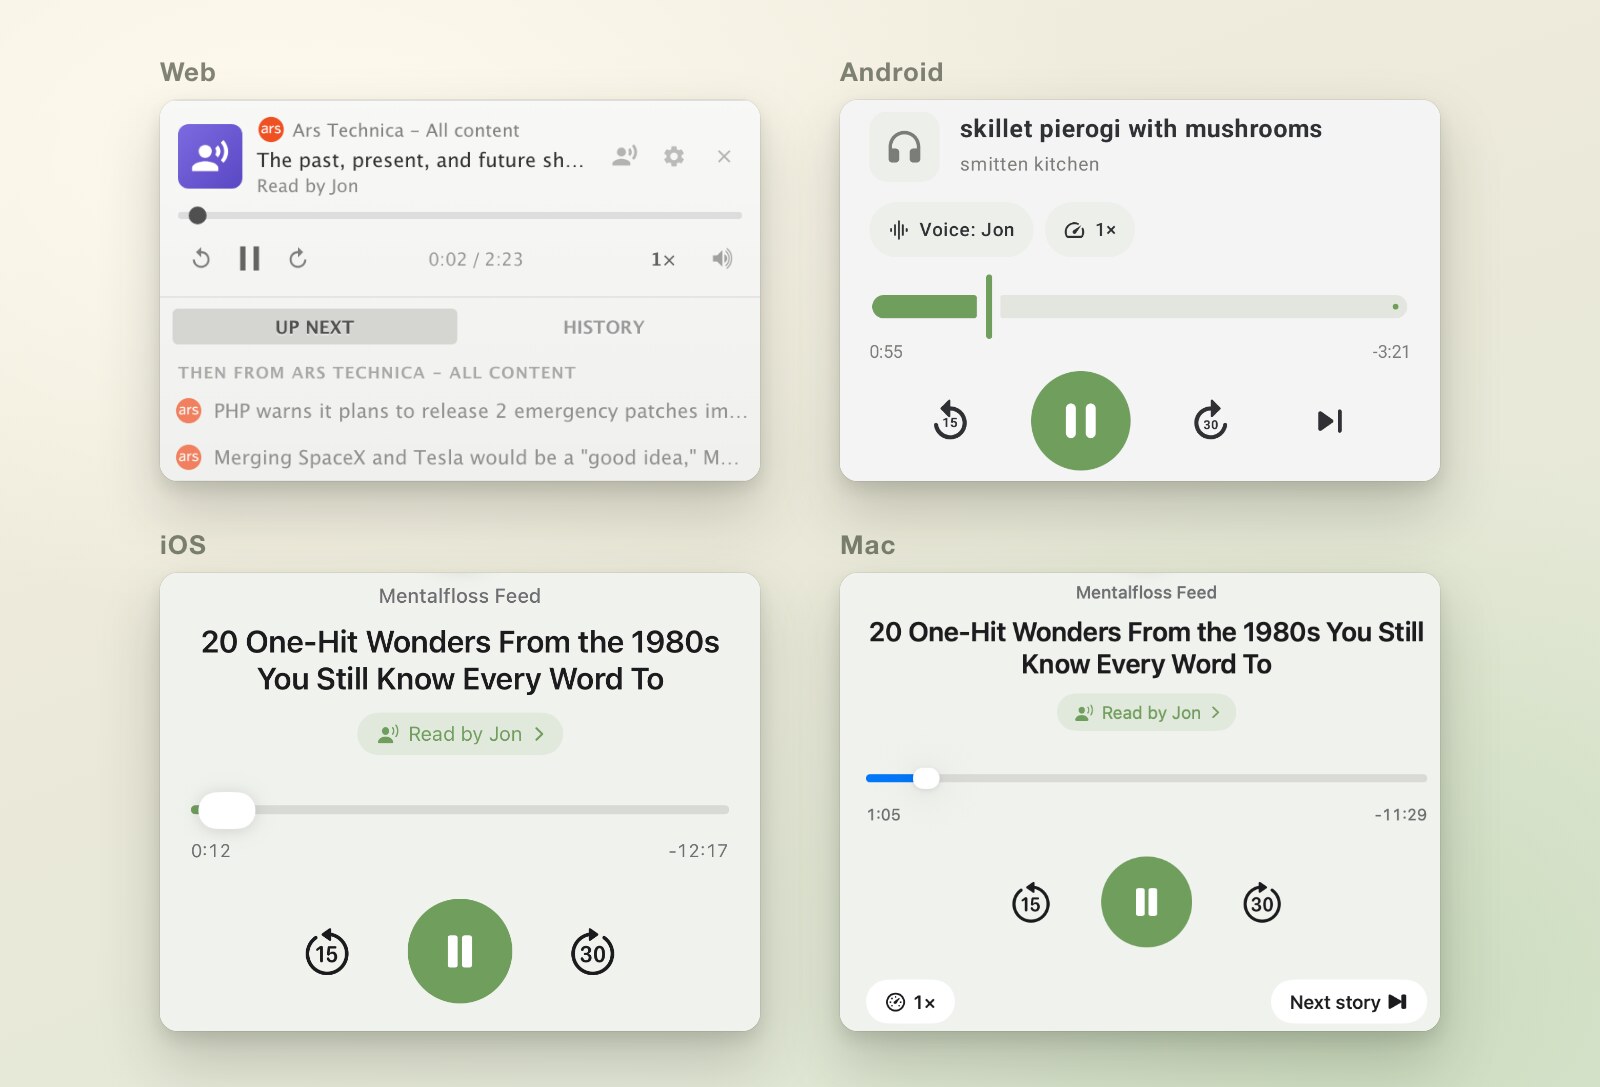Click smitten kitchen source name on Android
The width and height of the screenshot is (1600, 1087).
point(1030,165)
